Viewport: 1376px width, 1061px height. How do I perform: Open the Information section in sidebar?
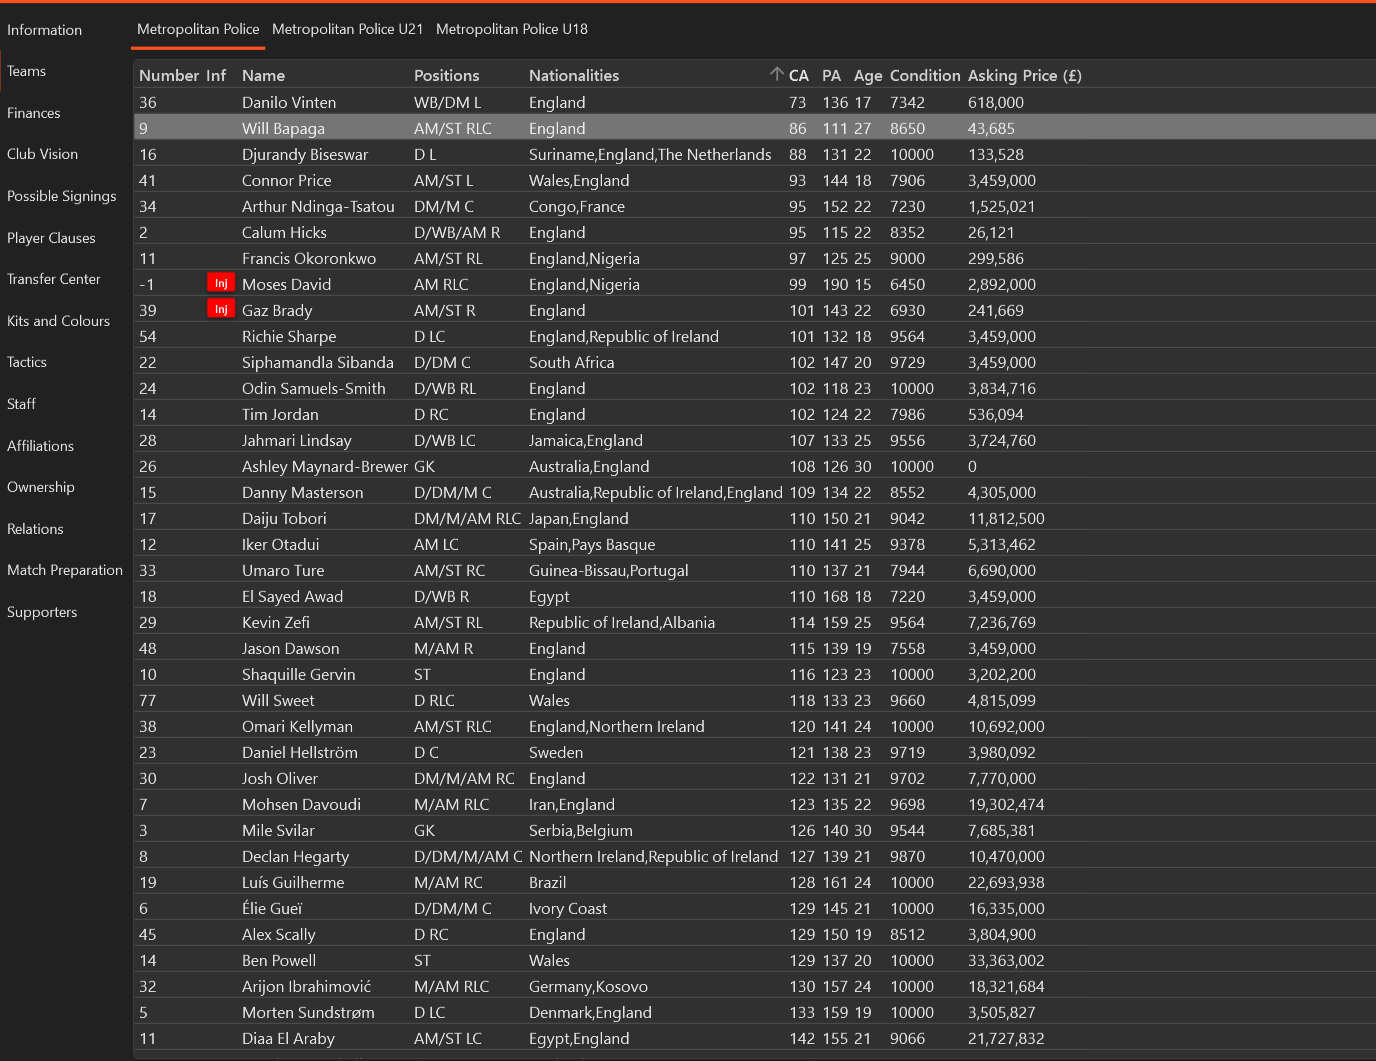tap(45, 30)
